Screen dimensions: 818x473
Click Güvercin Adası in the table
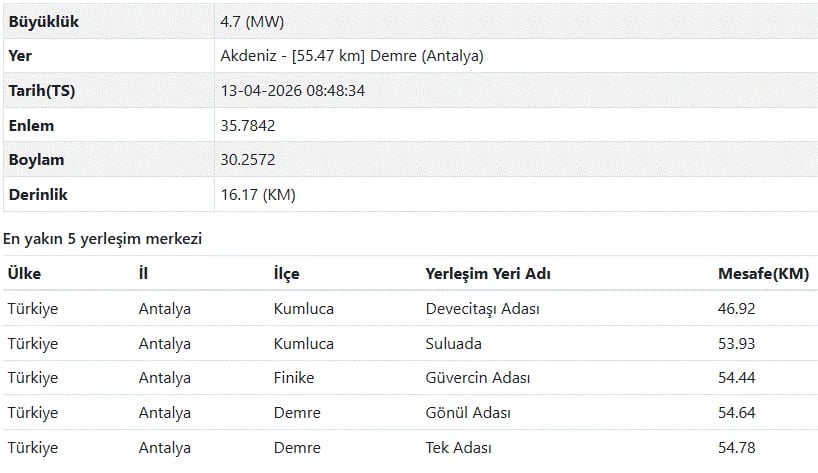[478, 378]
